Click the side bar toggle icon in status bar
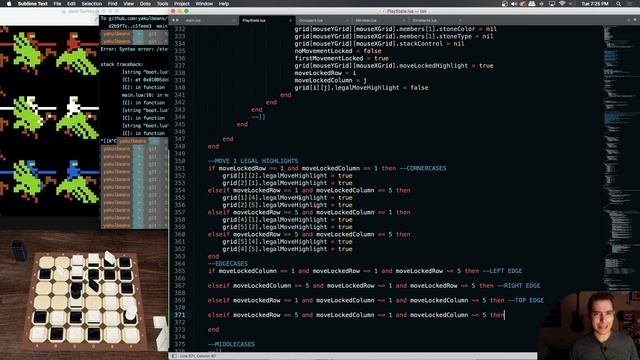The width and height of the screenshot is (640, 360). click(174, 356)
